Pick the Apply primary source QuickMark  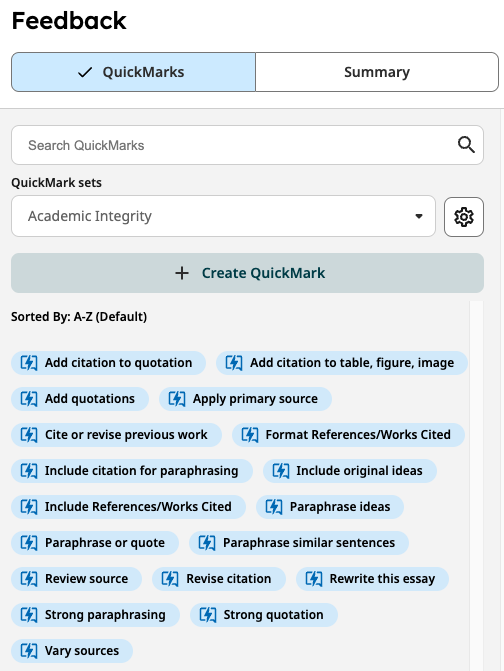[246, 399]
